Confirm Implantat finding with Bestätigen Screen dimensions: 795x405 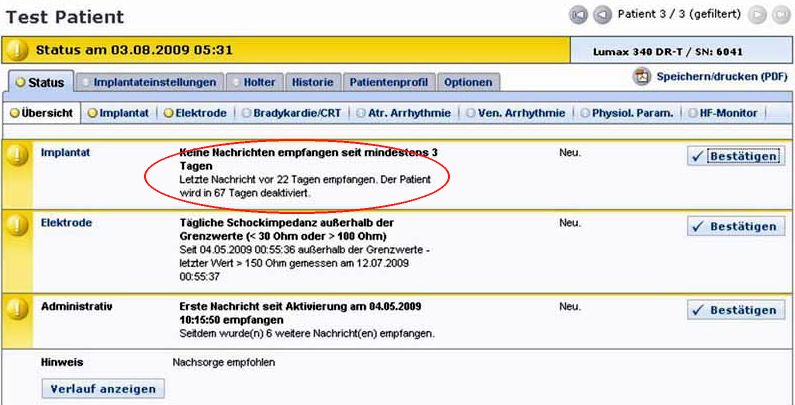735,157
